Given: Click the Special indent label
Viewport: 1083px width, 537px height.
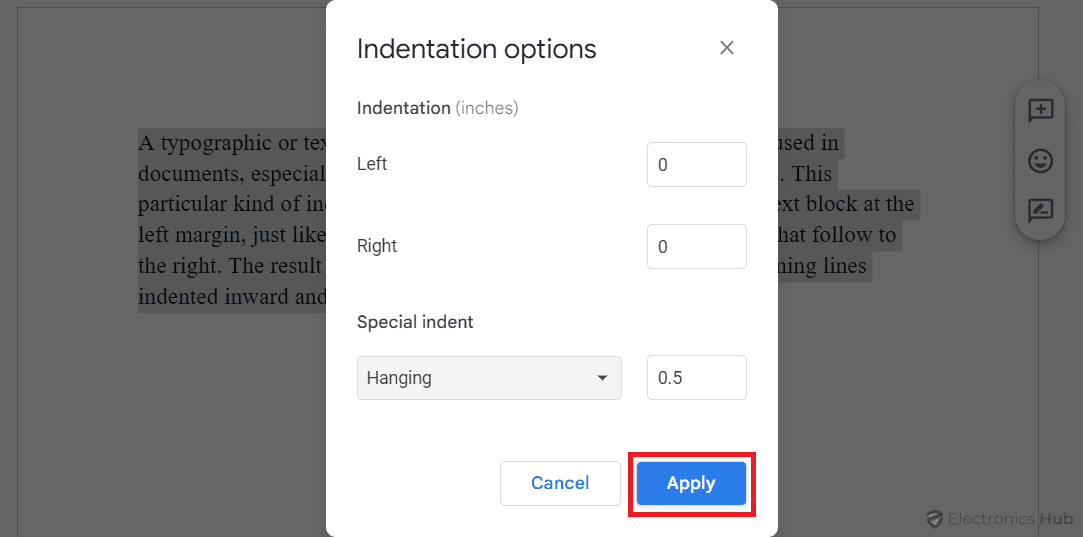Looking at the screenshot, I should pyautogui.click(x=415, y=322).
